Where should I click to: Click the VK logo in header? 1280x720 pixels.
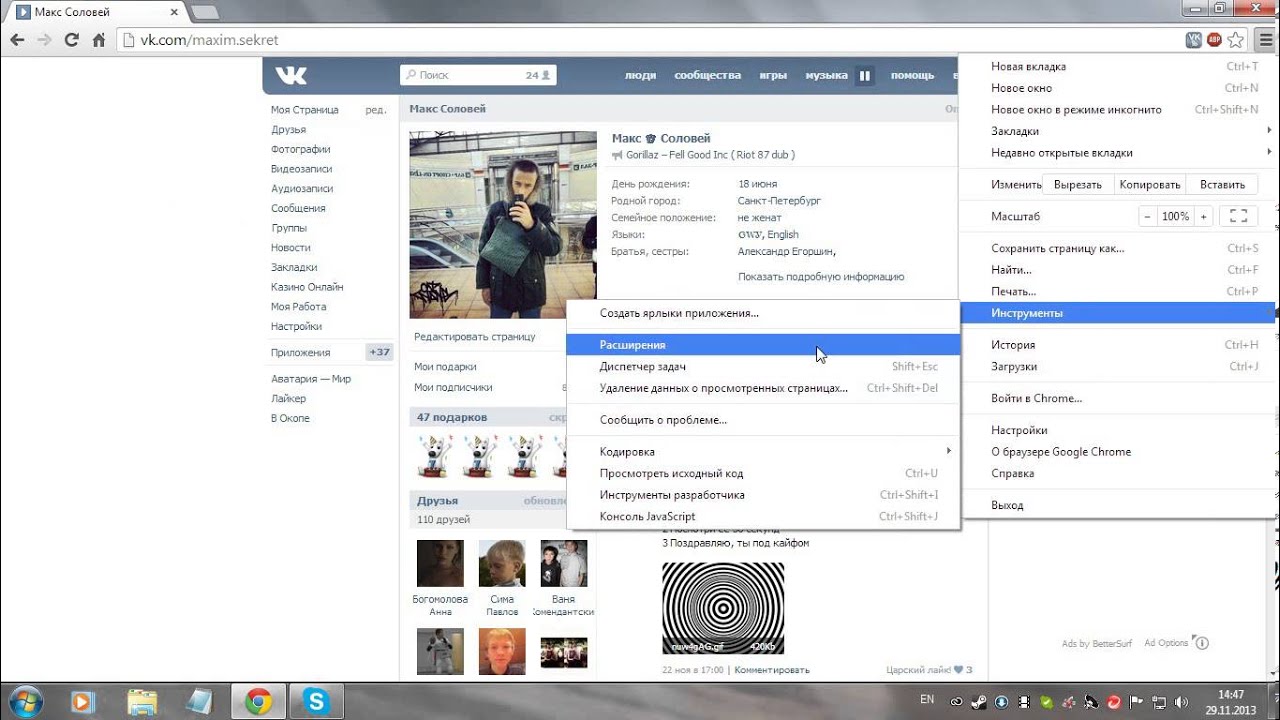(291, 75)
